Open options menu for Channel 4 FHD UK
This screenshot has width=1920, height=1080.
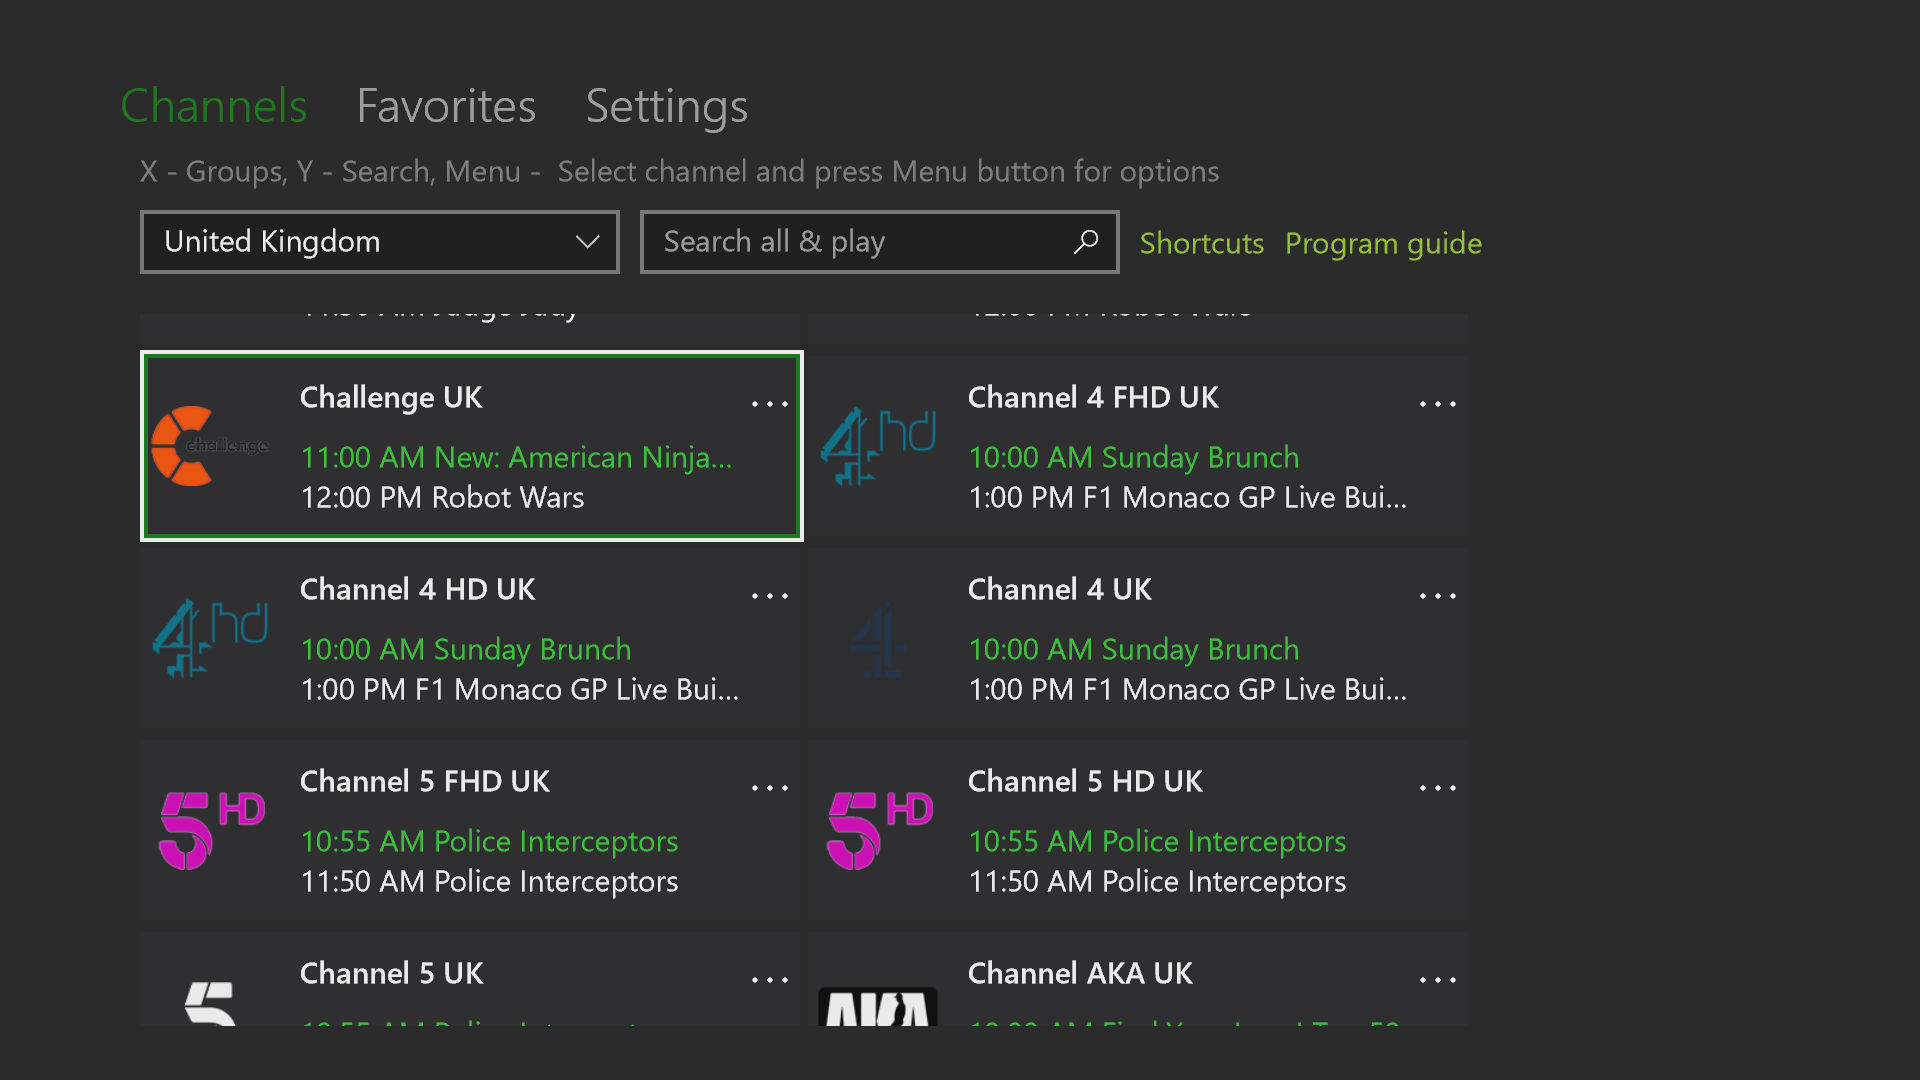(1438, 403)
